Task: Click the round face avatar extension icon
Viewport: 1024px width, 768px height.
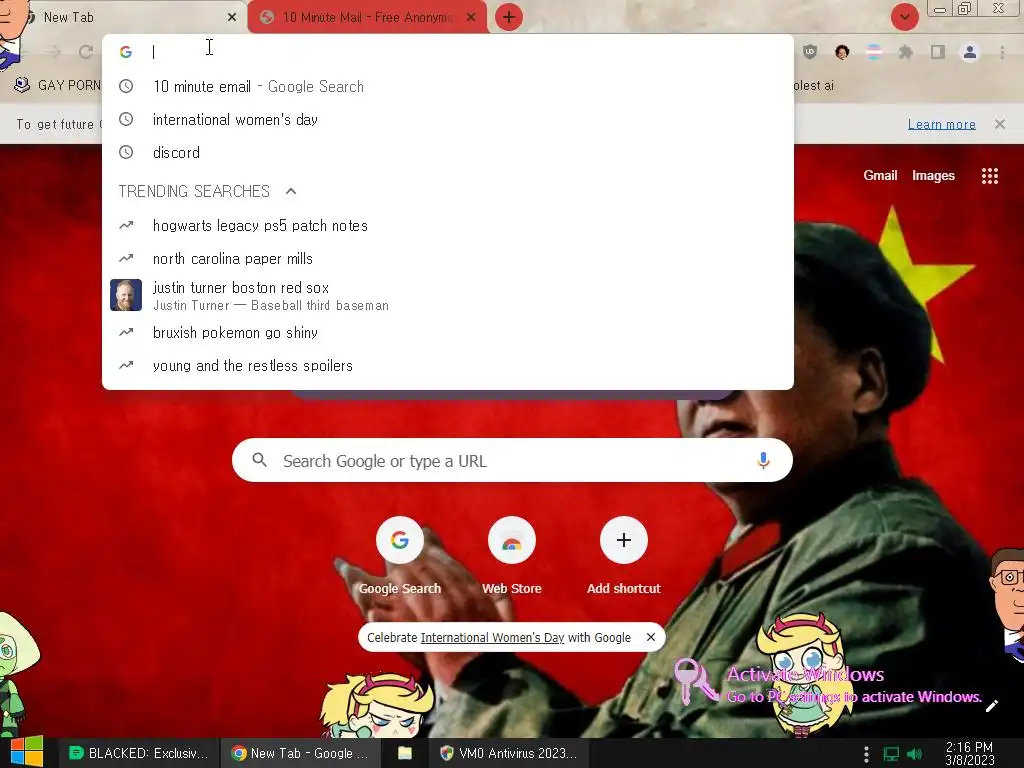Action: (842, 52)
